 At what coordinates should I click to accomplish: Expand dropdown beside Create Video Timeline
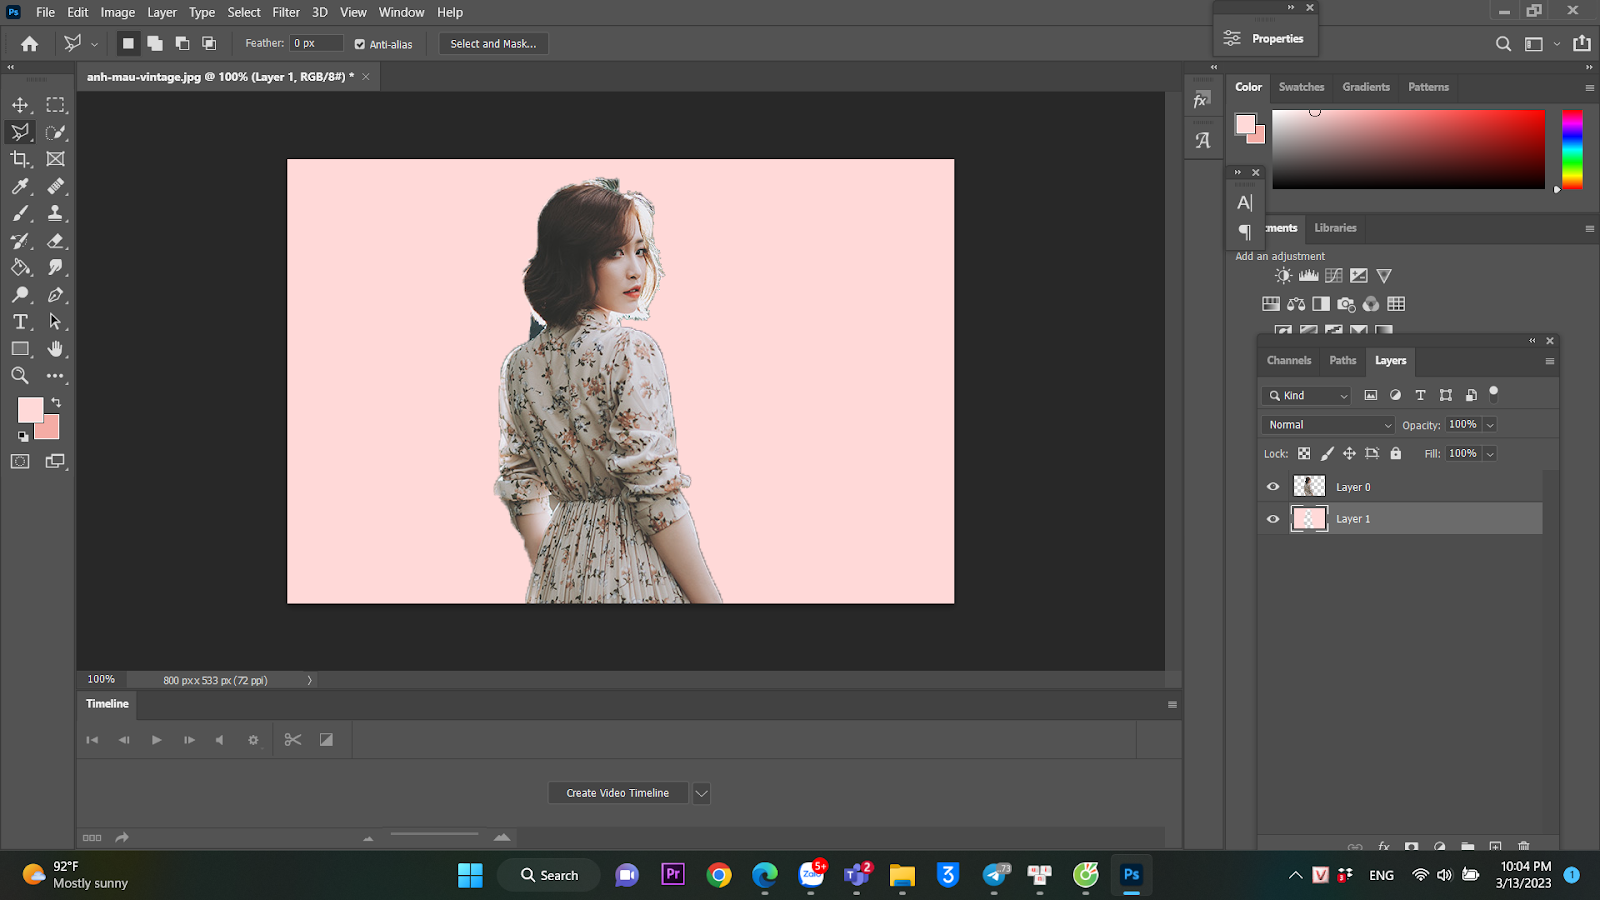[x=702, y=794]
